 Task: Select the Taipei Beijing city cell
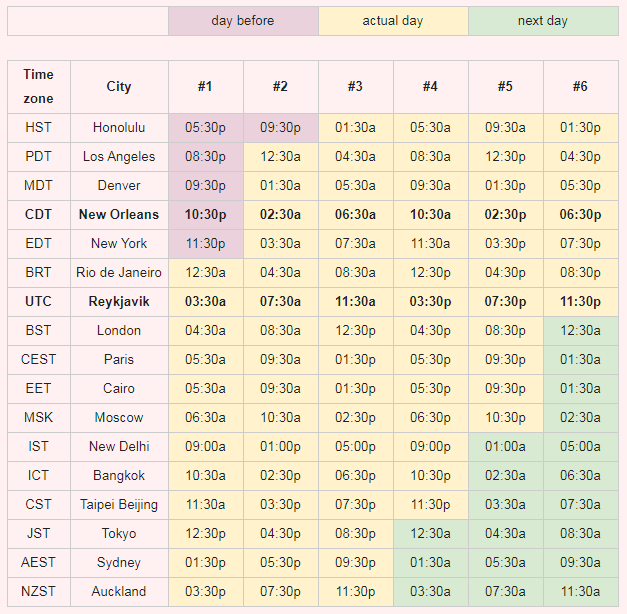pyautogui.click(x=119, y=505)
